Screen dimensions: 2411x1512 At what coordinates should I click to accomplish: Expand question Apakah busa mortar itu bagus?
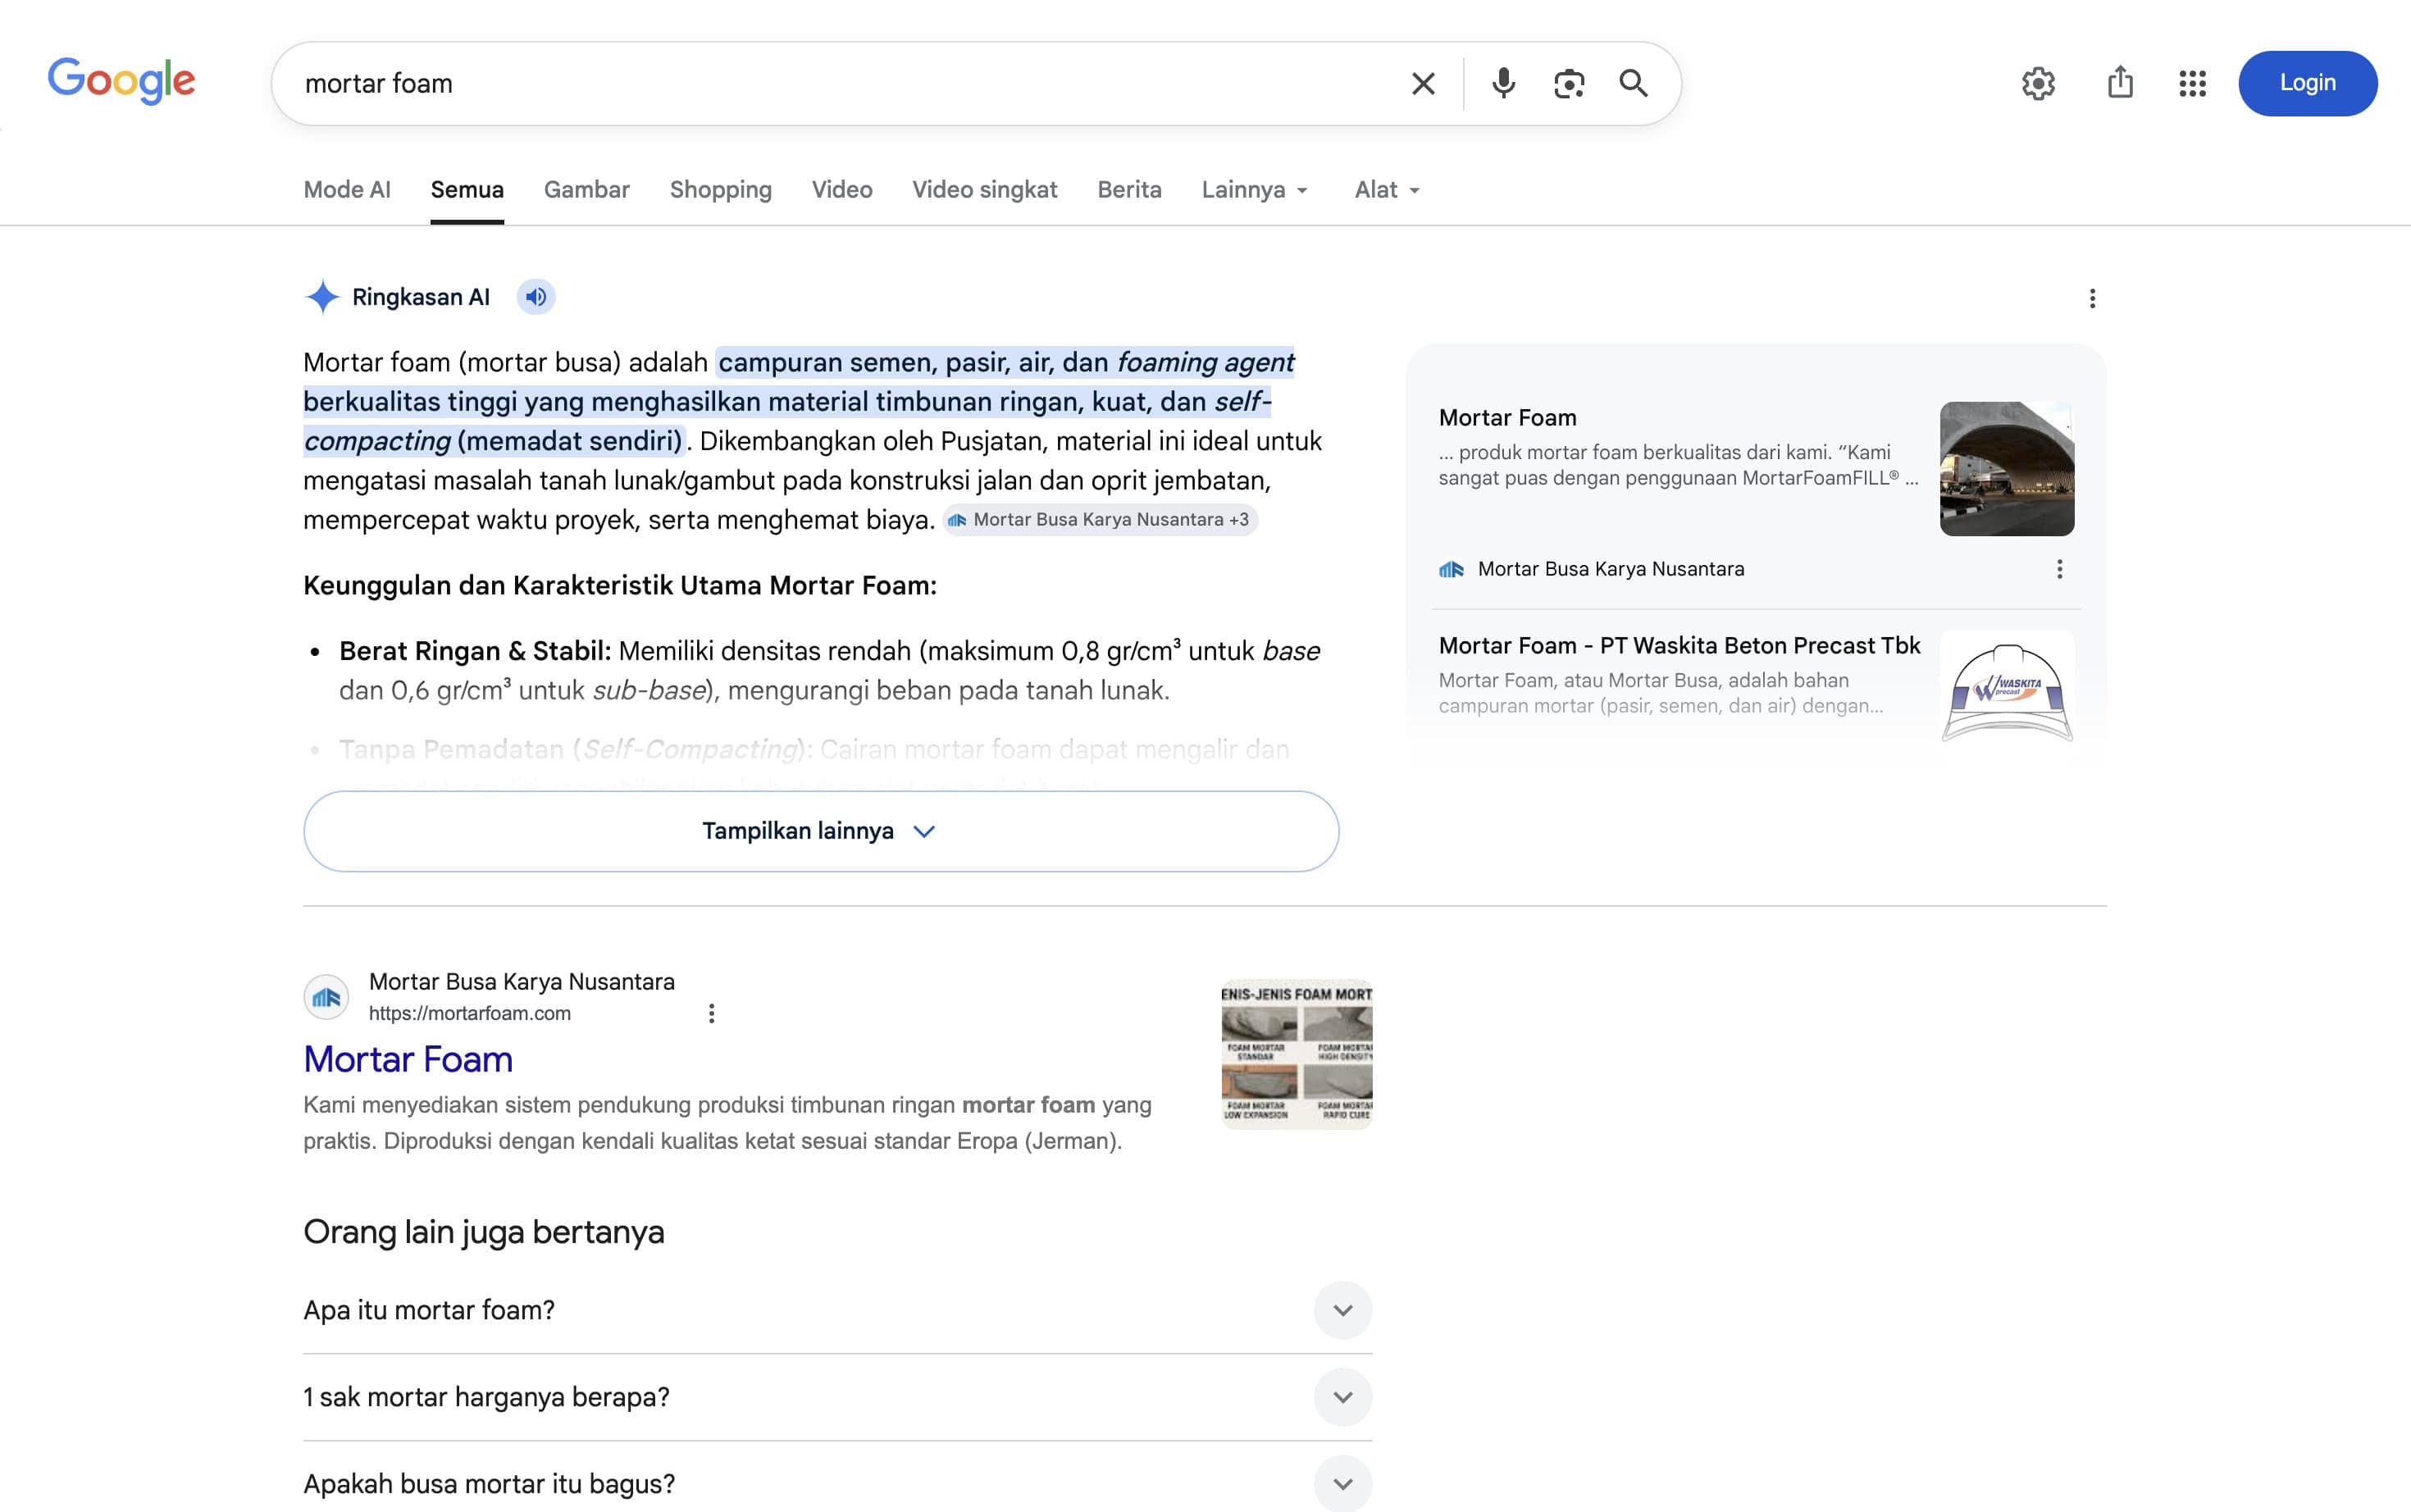[837, 1484]
